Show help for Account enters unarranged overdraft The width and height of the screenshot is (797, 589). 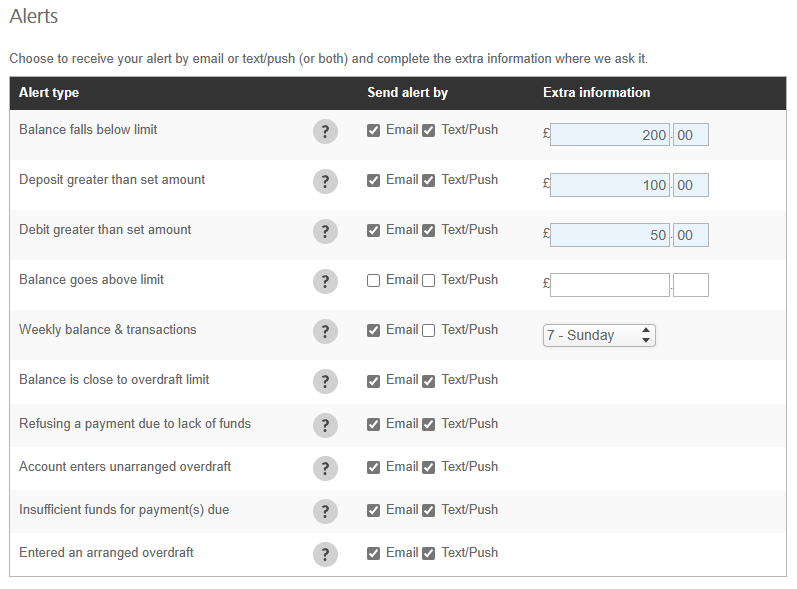click(325, 468)
